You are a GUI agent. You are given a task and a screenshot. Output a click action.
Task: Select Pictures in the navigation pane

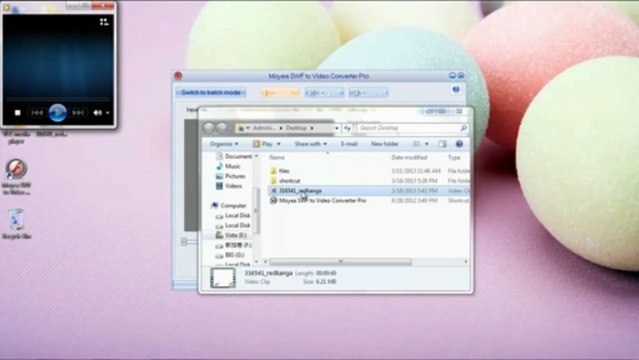231,176
